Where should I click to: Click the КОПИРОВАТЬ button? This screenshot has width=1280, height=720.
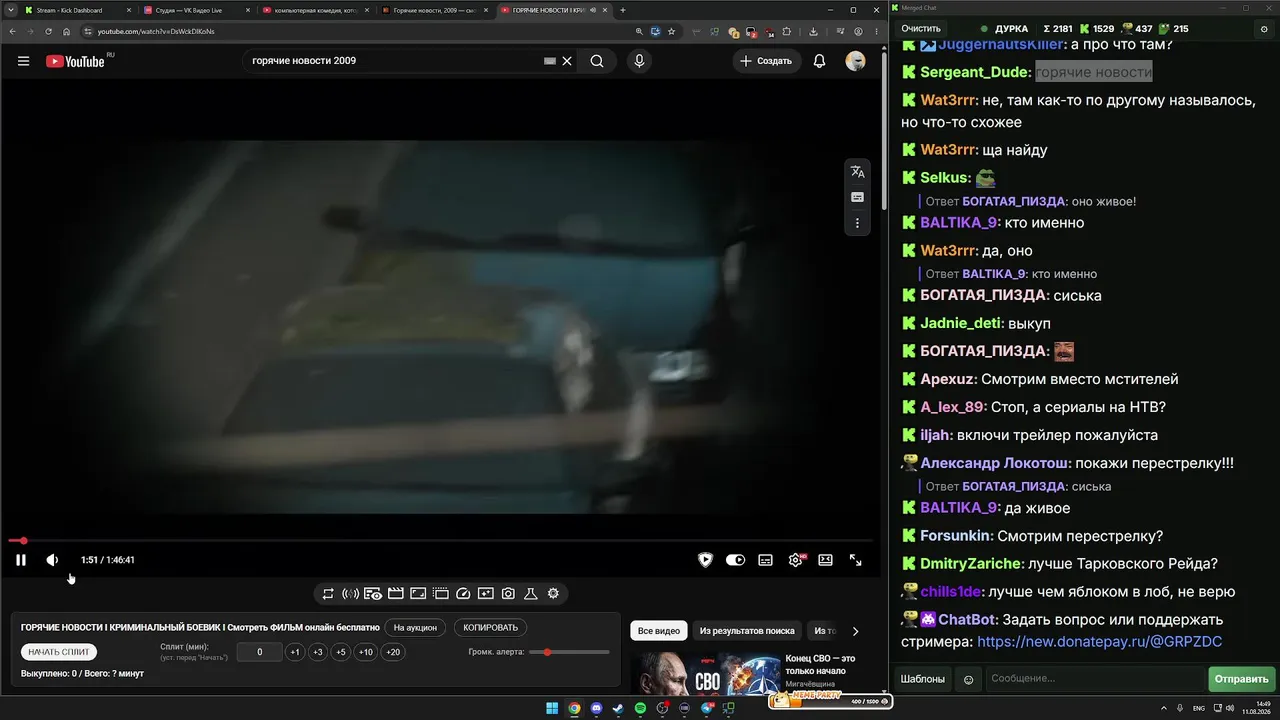(490, 628)
